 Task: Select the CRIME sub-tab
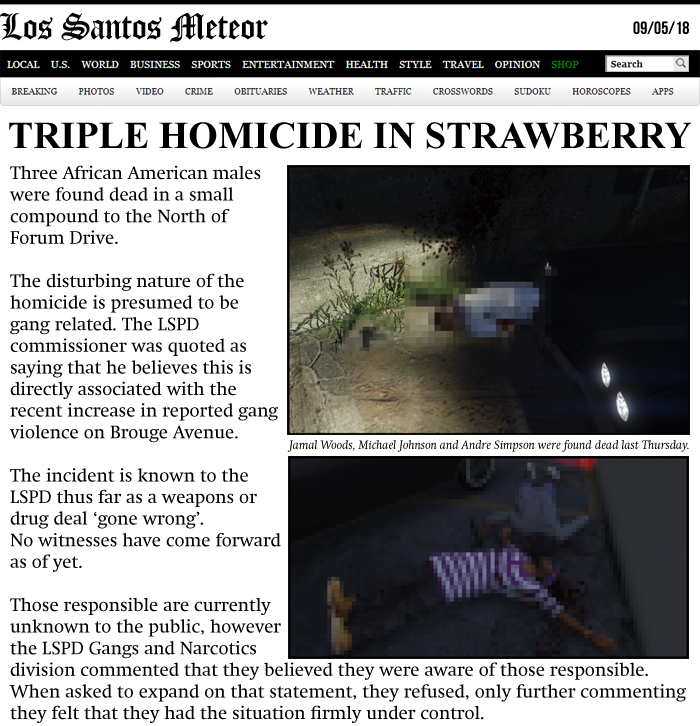pyautogui.click(x=199, y=91)
